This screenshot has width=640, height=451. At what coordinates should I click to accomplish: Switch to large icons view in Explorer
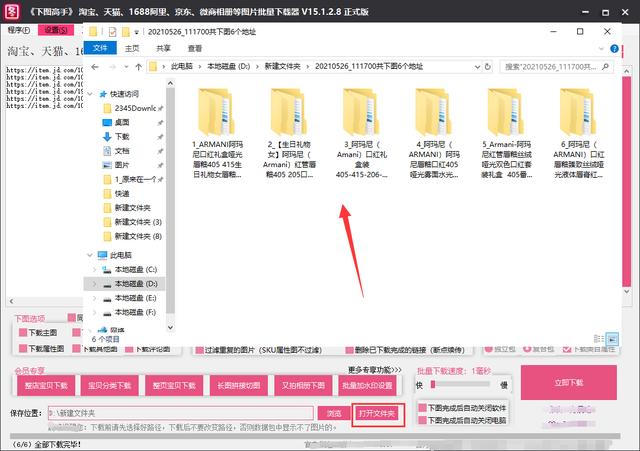(612, 339)
